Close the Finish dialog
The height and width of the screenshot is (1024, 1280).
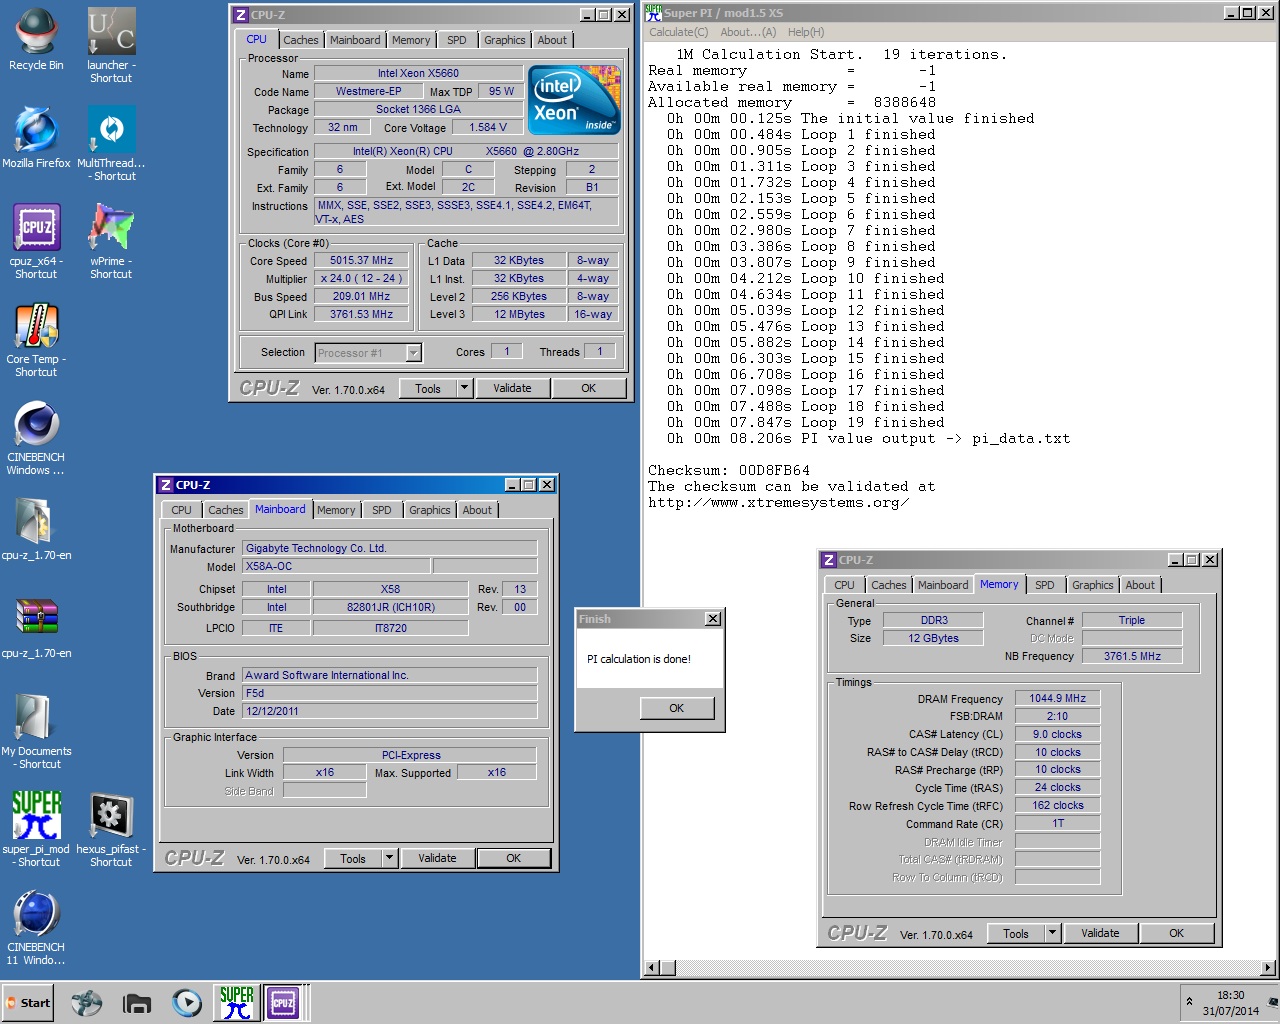(713, 619)
